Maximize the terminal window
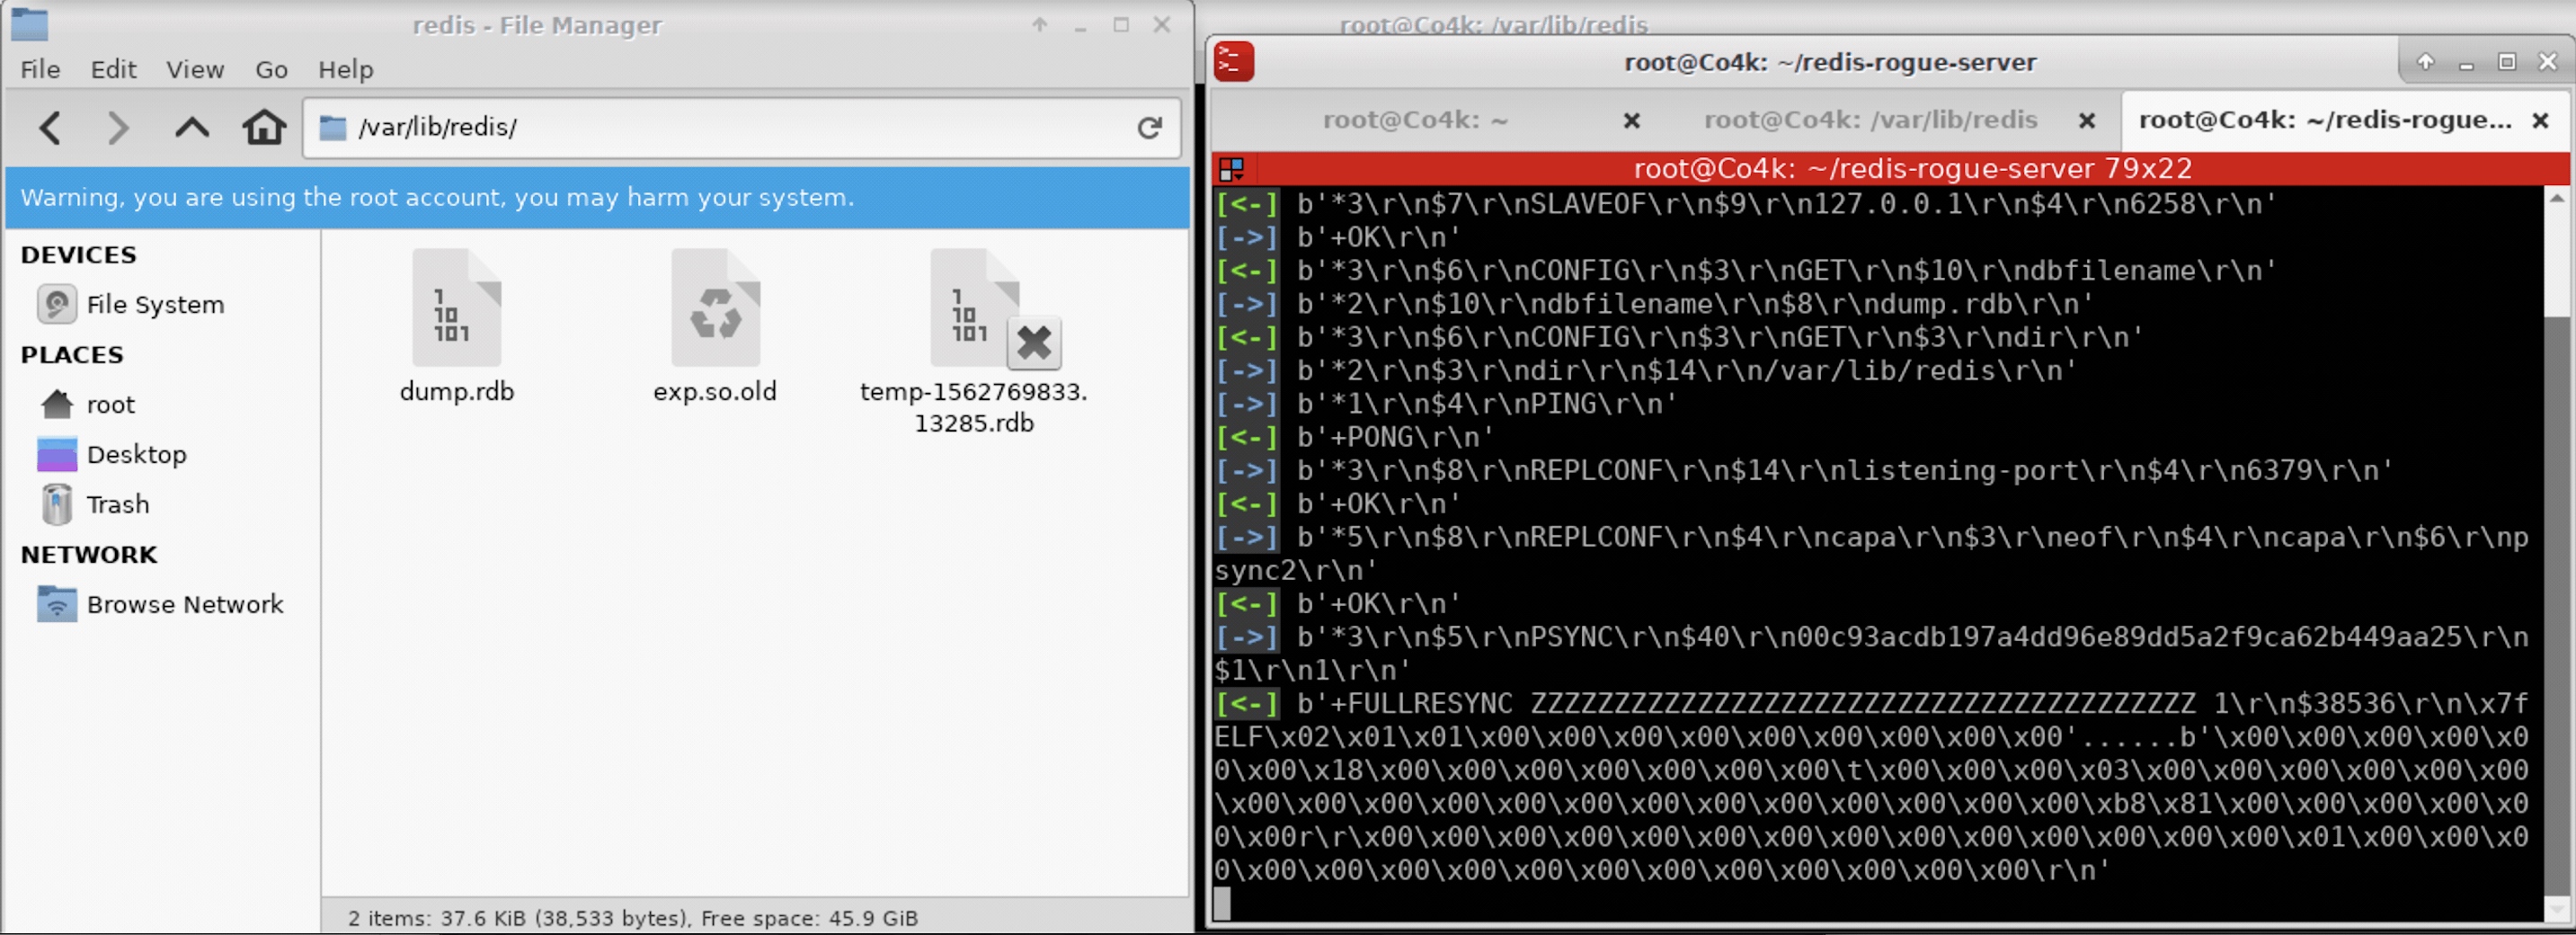Screen dimensions: 2576x935 click(2506, 62)
